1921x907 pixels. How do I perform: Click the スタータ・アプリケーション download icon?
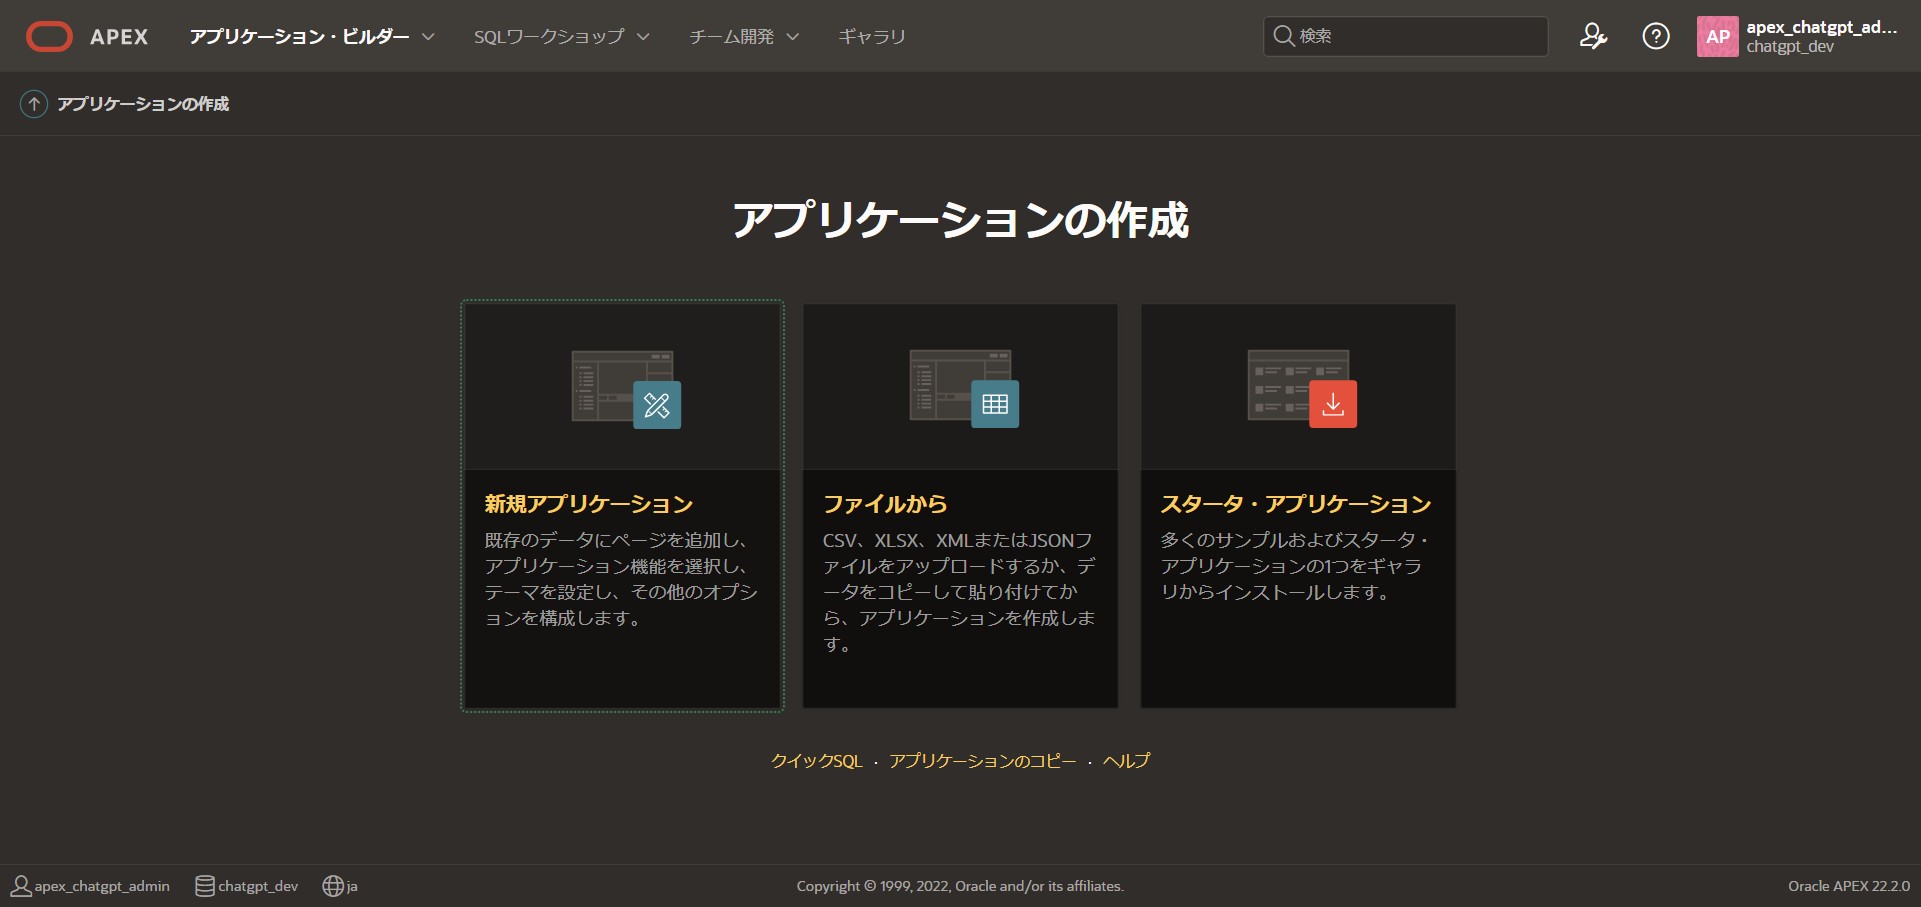(x=1333, y=404)
